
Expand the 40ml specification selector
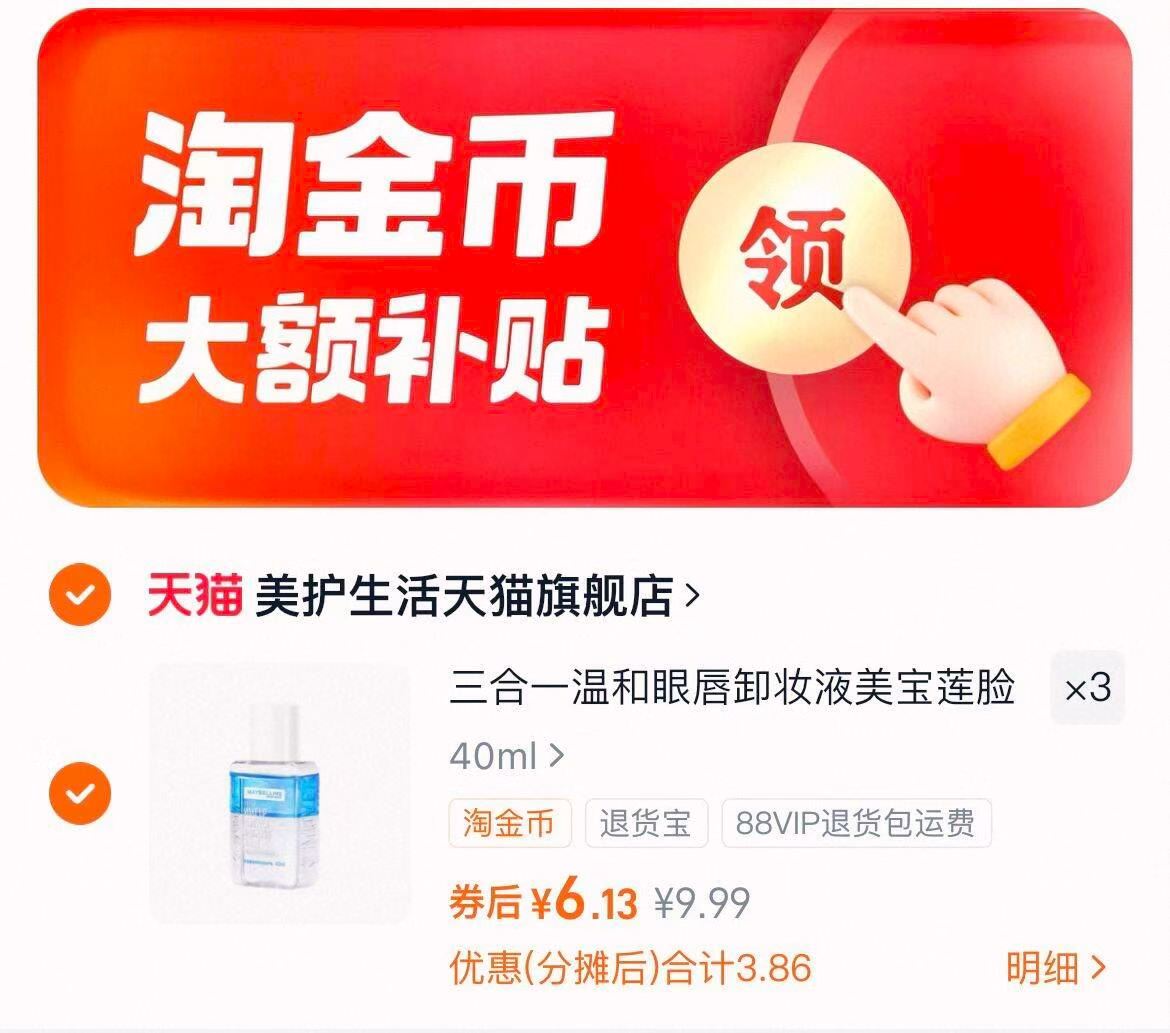507,756
